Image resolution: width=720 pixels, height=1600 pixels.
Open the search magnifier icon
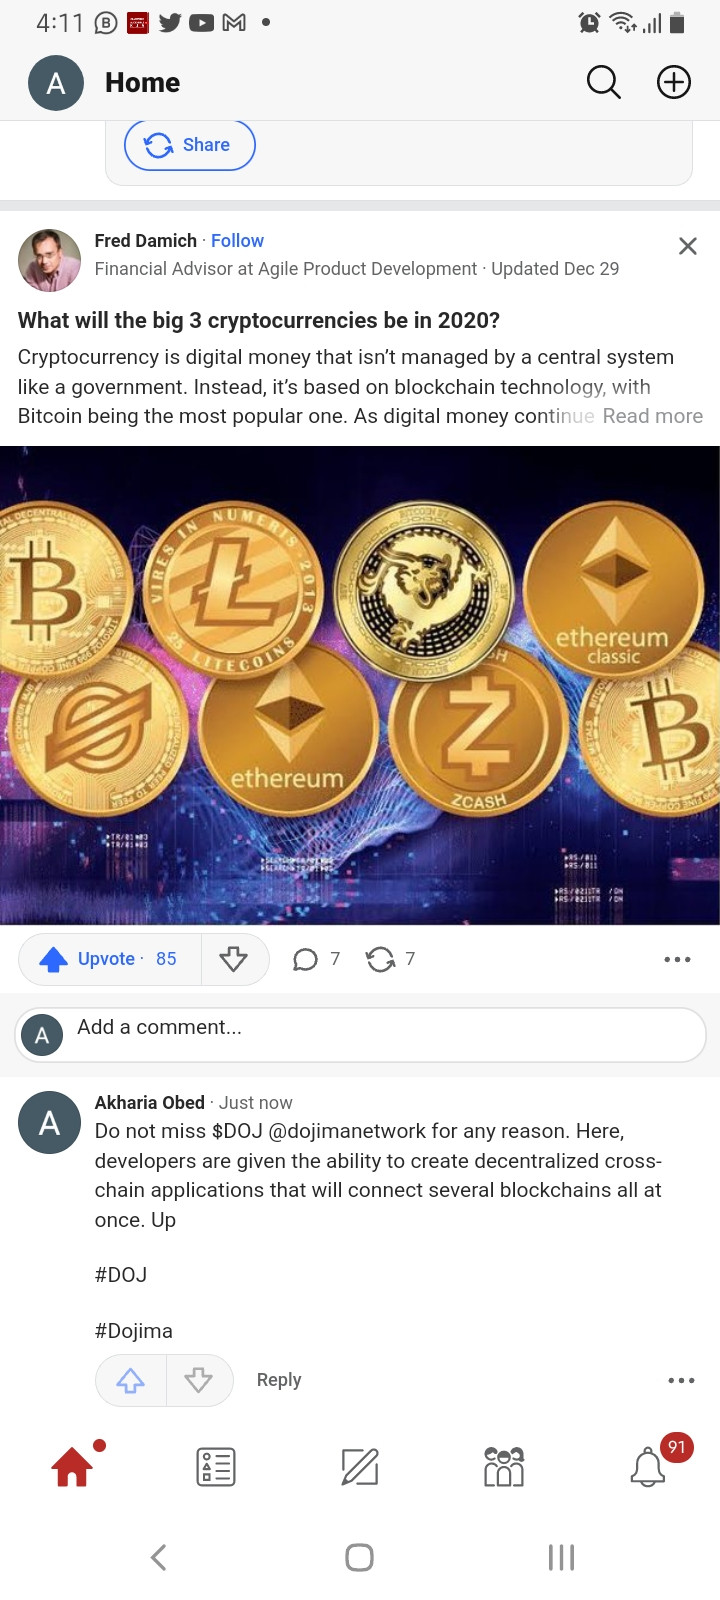pos(603,82)
